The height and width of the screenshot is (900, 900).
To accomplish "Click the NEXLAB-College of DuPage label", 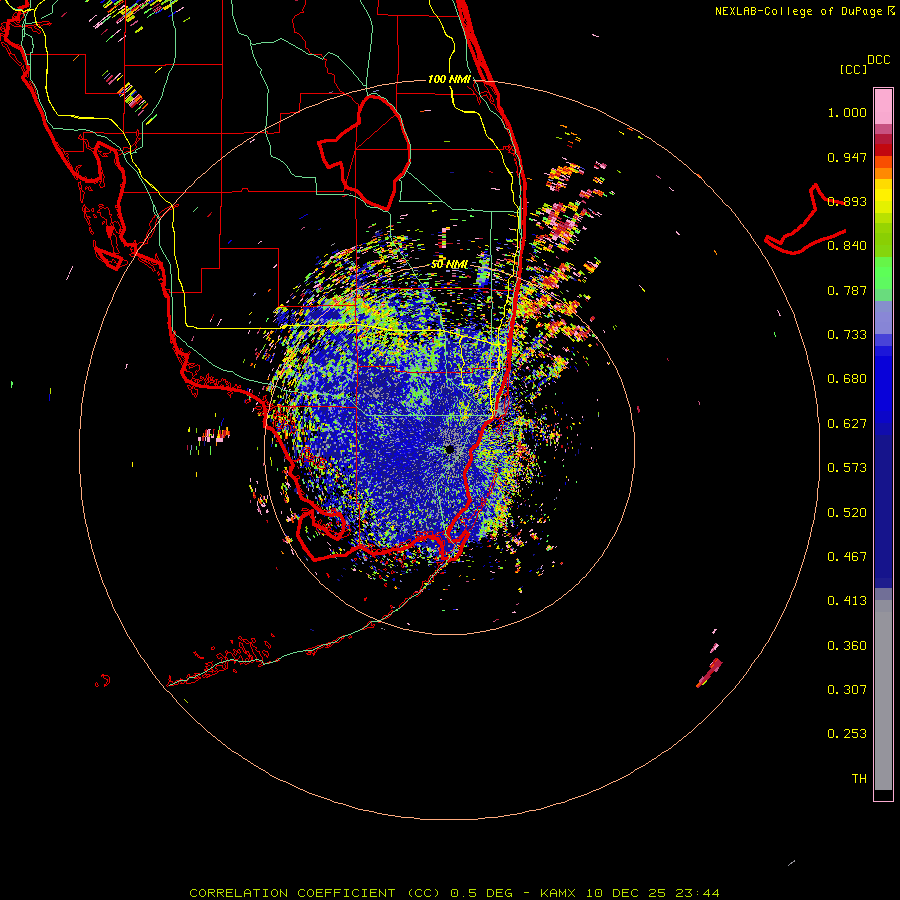I will [798, 11].
